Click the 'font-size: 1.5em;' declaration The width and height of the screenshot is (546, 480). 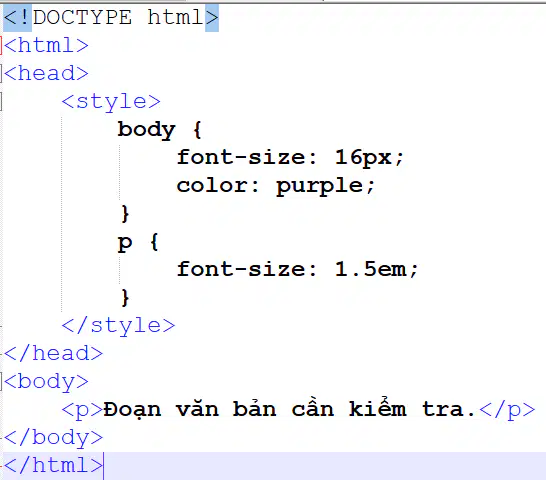point(297,270)
